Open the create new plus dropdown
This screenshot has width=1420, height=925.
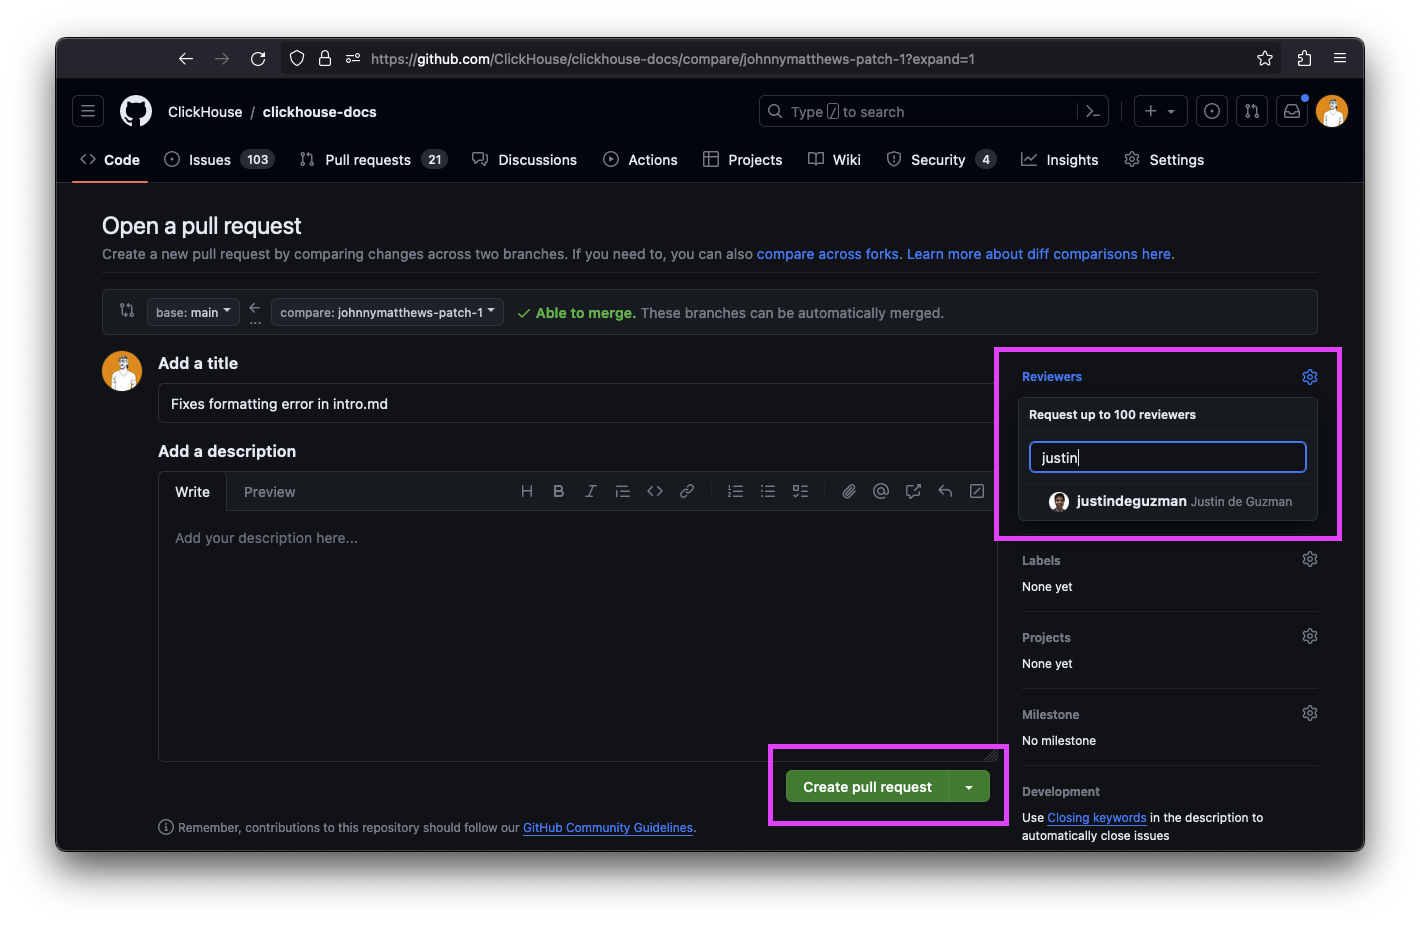click(x=1160, y=111)
